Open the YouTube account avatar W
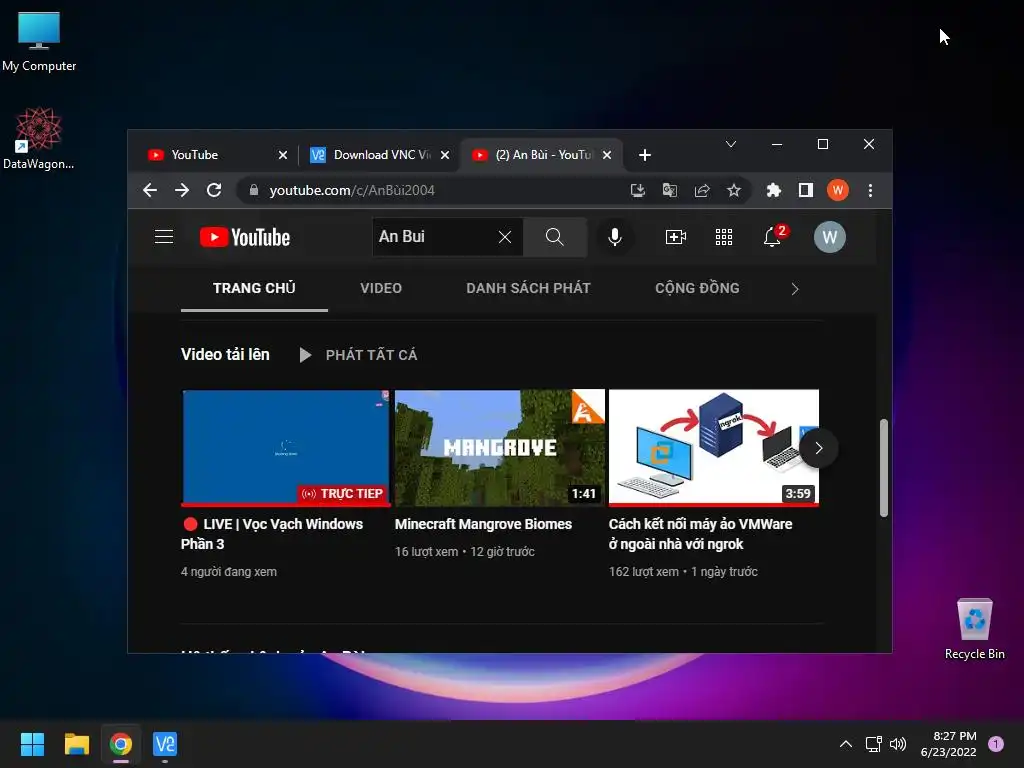Viewport: 1024px width, 768px height. (829, 237)
